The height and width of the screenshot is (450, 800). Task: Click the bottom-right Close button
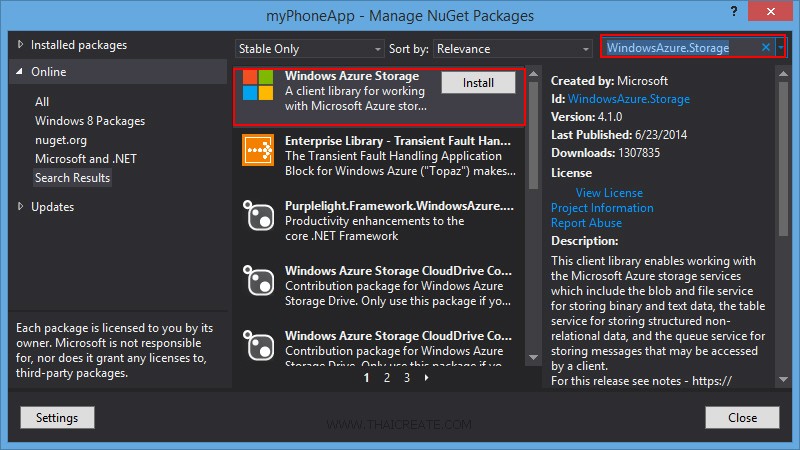pyautogui.click(x=742, y=417)
